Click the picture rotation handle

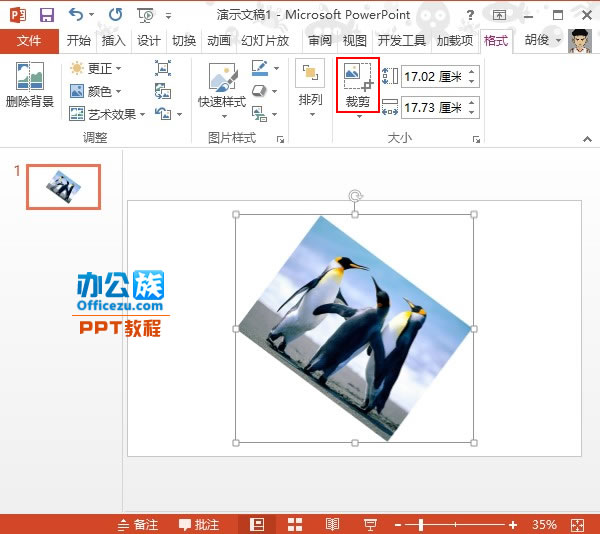[x=355, y=196]
